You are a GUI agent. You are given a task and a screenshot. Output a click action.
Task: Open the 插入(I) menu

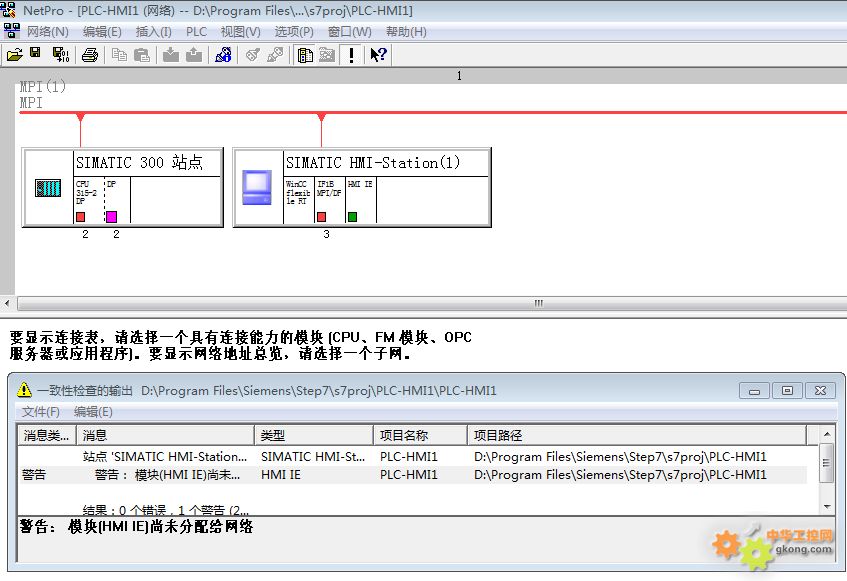tap(153, 32)
